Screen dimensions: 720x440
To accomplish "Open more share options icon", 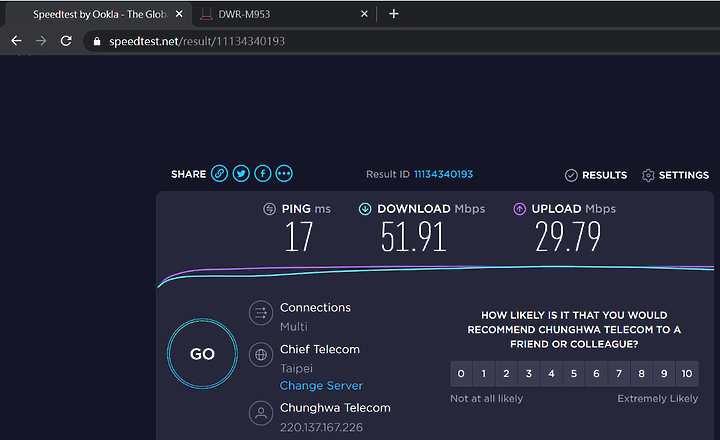I will tap(284, 174).
